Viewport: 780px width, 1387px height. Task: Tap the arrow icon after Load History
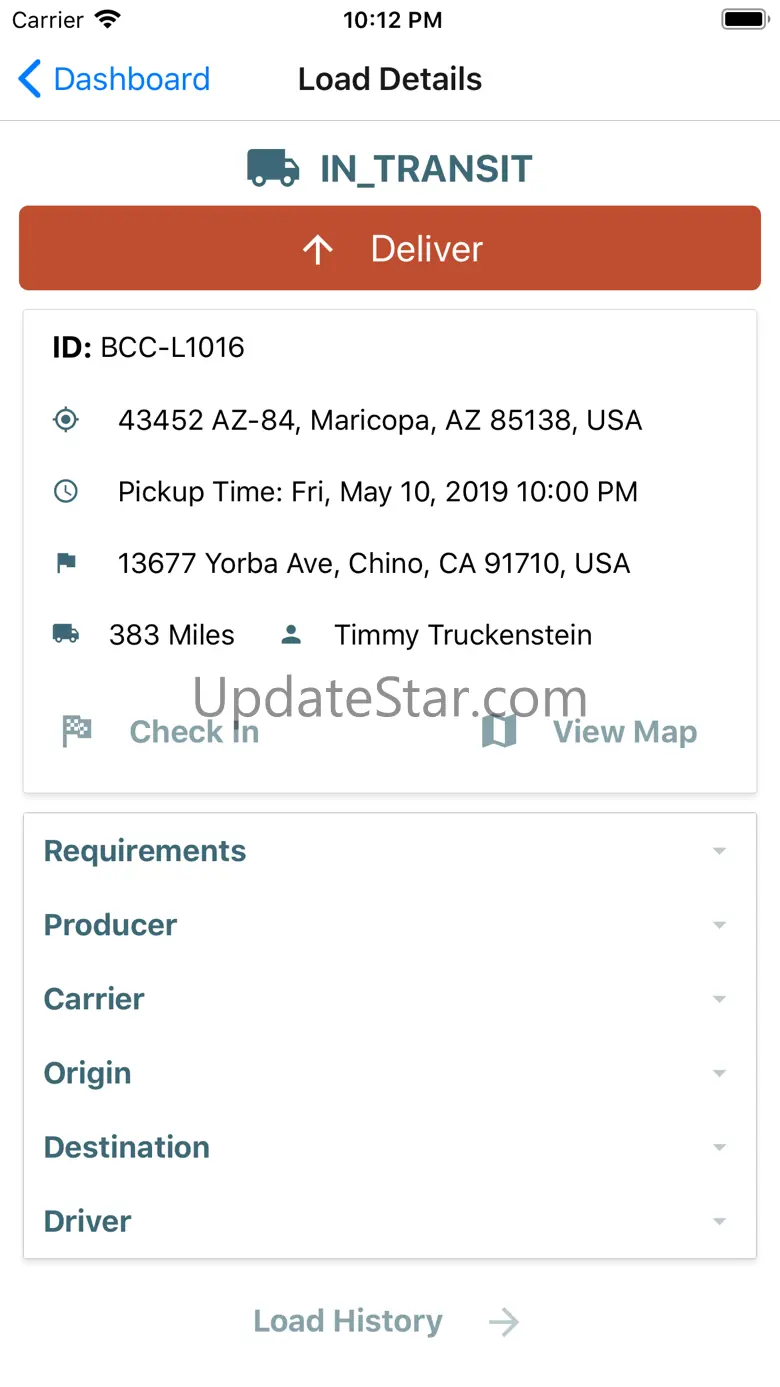504,1322
